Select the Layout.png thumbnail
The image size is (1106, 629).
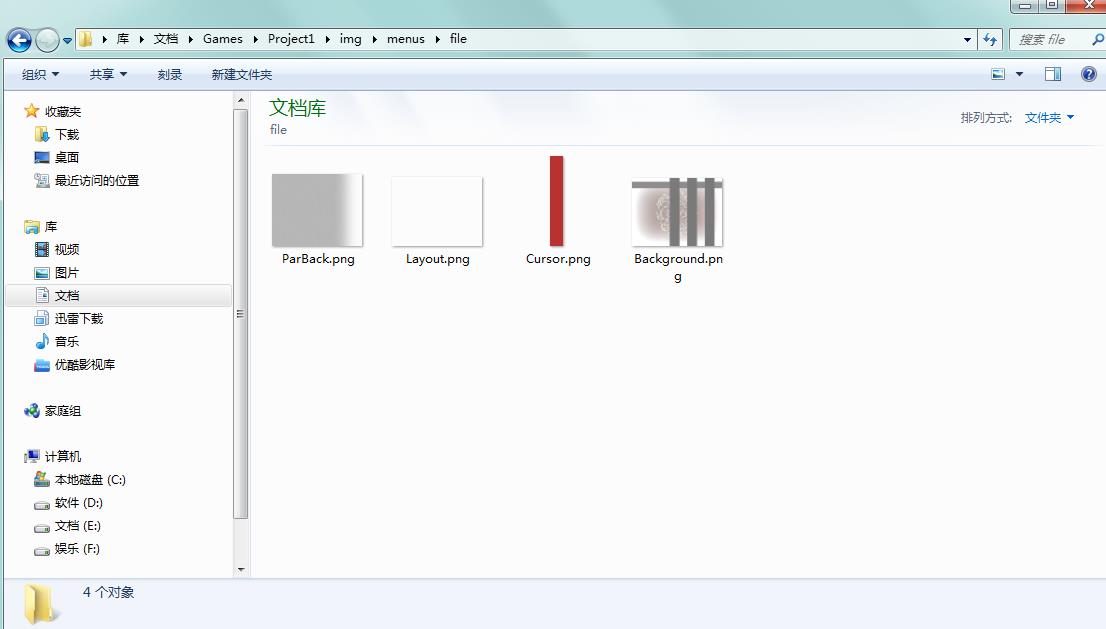point(437,212)
